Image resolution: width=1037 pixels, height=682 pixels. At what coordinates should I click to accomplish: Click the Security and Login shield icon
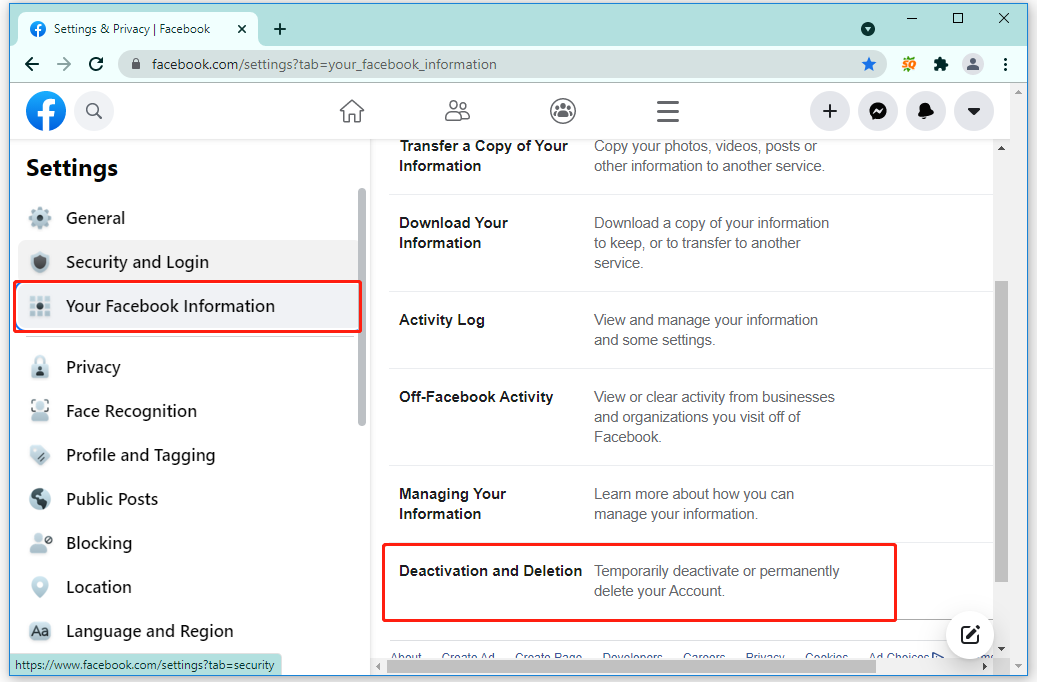[40, 262]
